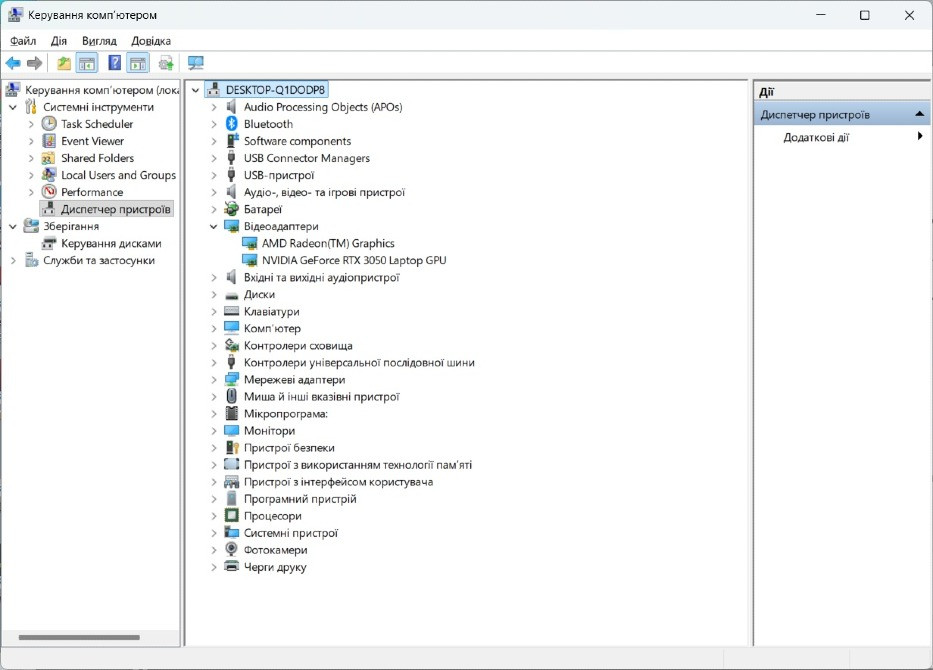Click the Scan for hardware changes icon

tap(195, 64)
